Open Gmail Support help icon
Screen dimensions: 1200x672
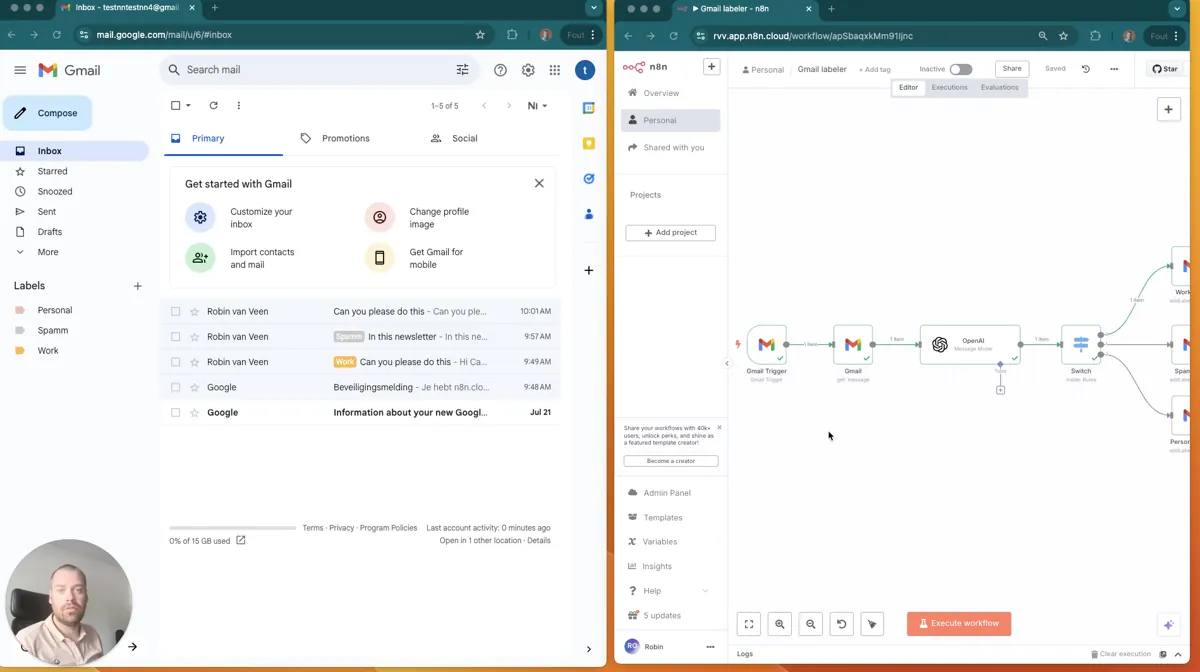[500, 70]
